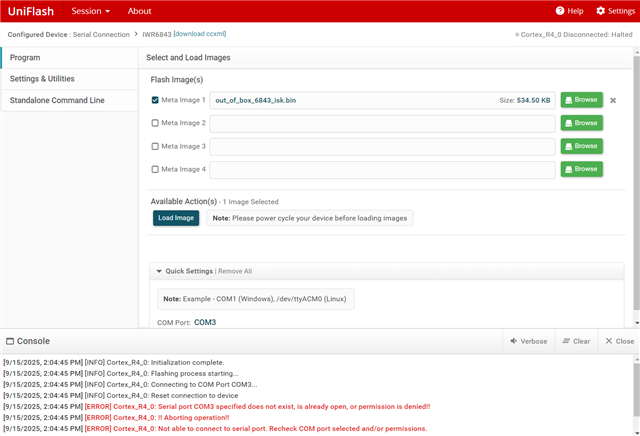Click the Size: 534.50 KB label

point(525,100)
